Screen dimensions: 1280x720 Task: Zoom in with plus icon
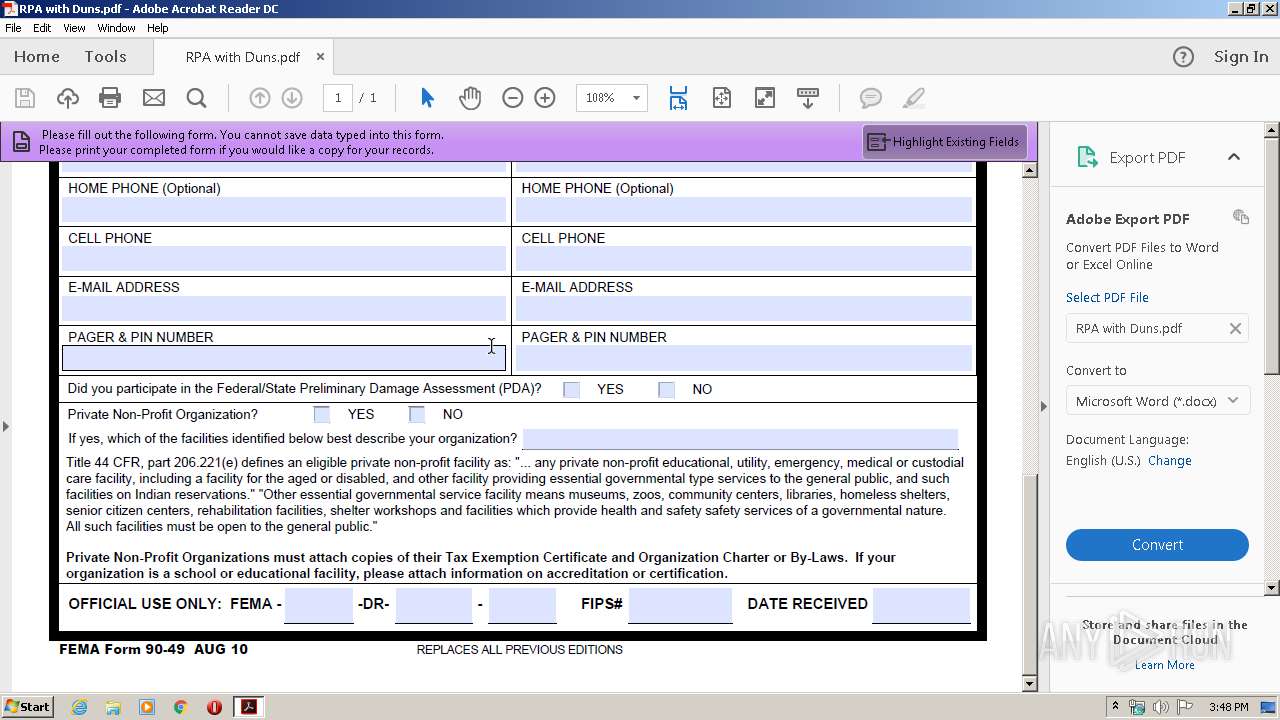point(545,98)
